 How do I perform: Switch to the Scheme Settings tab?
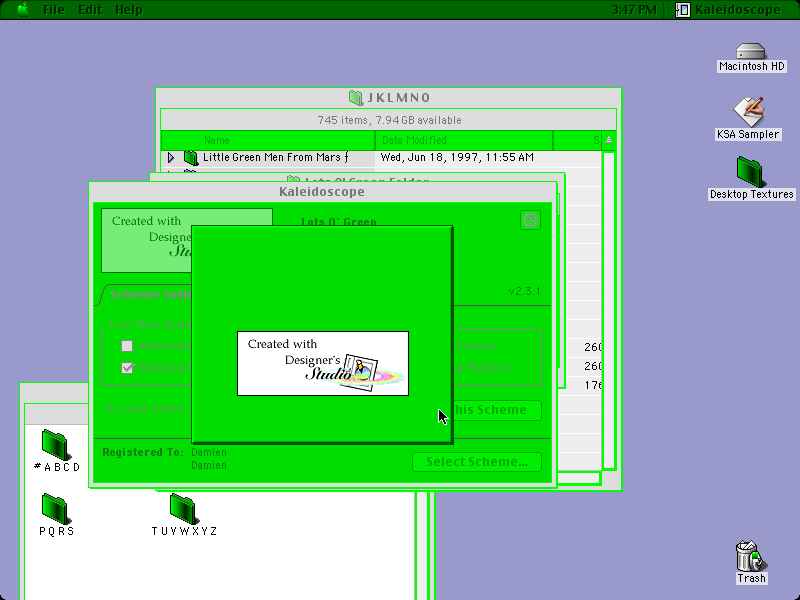[149, 295]
